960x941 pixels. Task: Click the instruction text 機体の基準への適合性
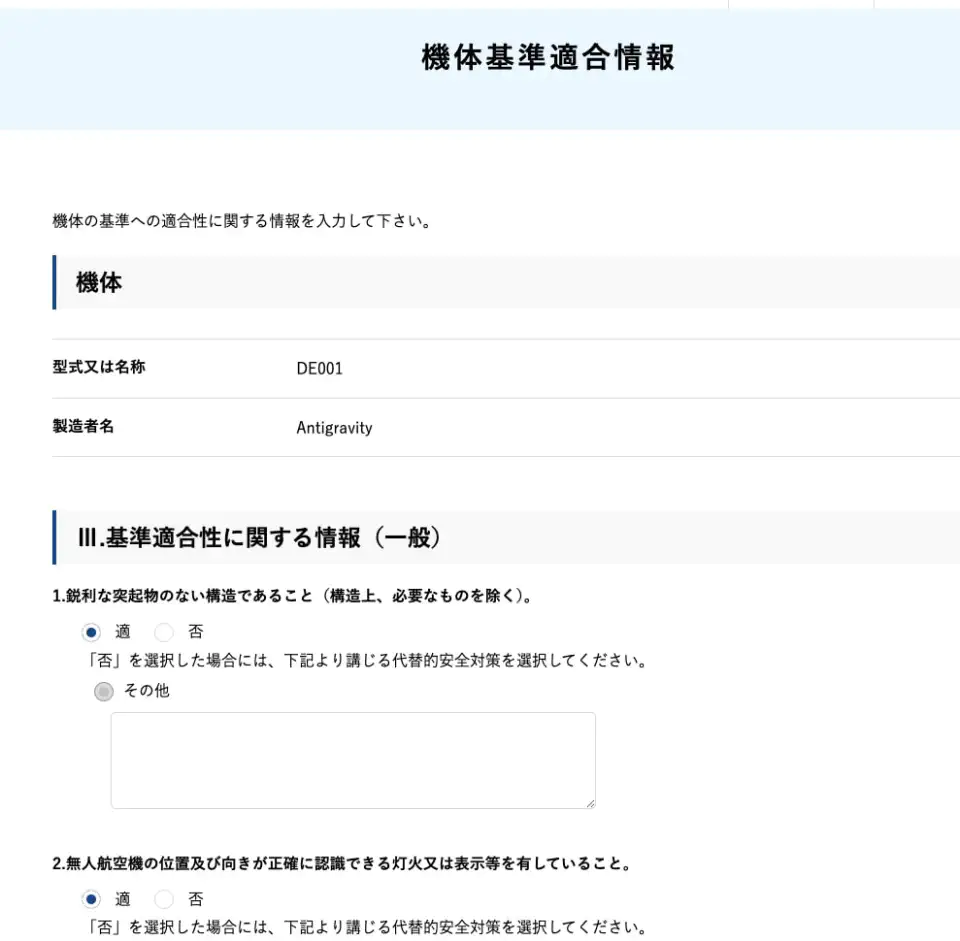point(242,221)
